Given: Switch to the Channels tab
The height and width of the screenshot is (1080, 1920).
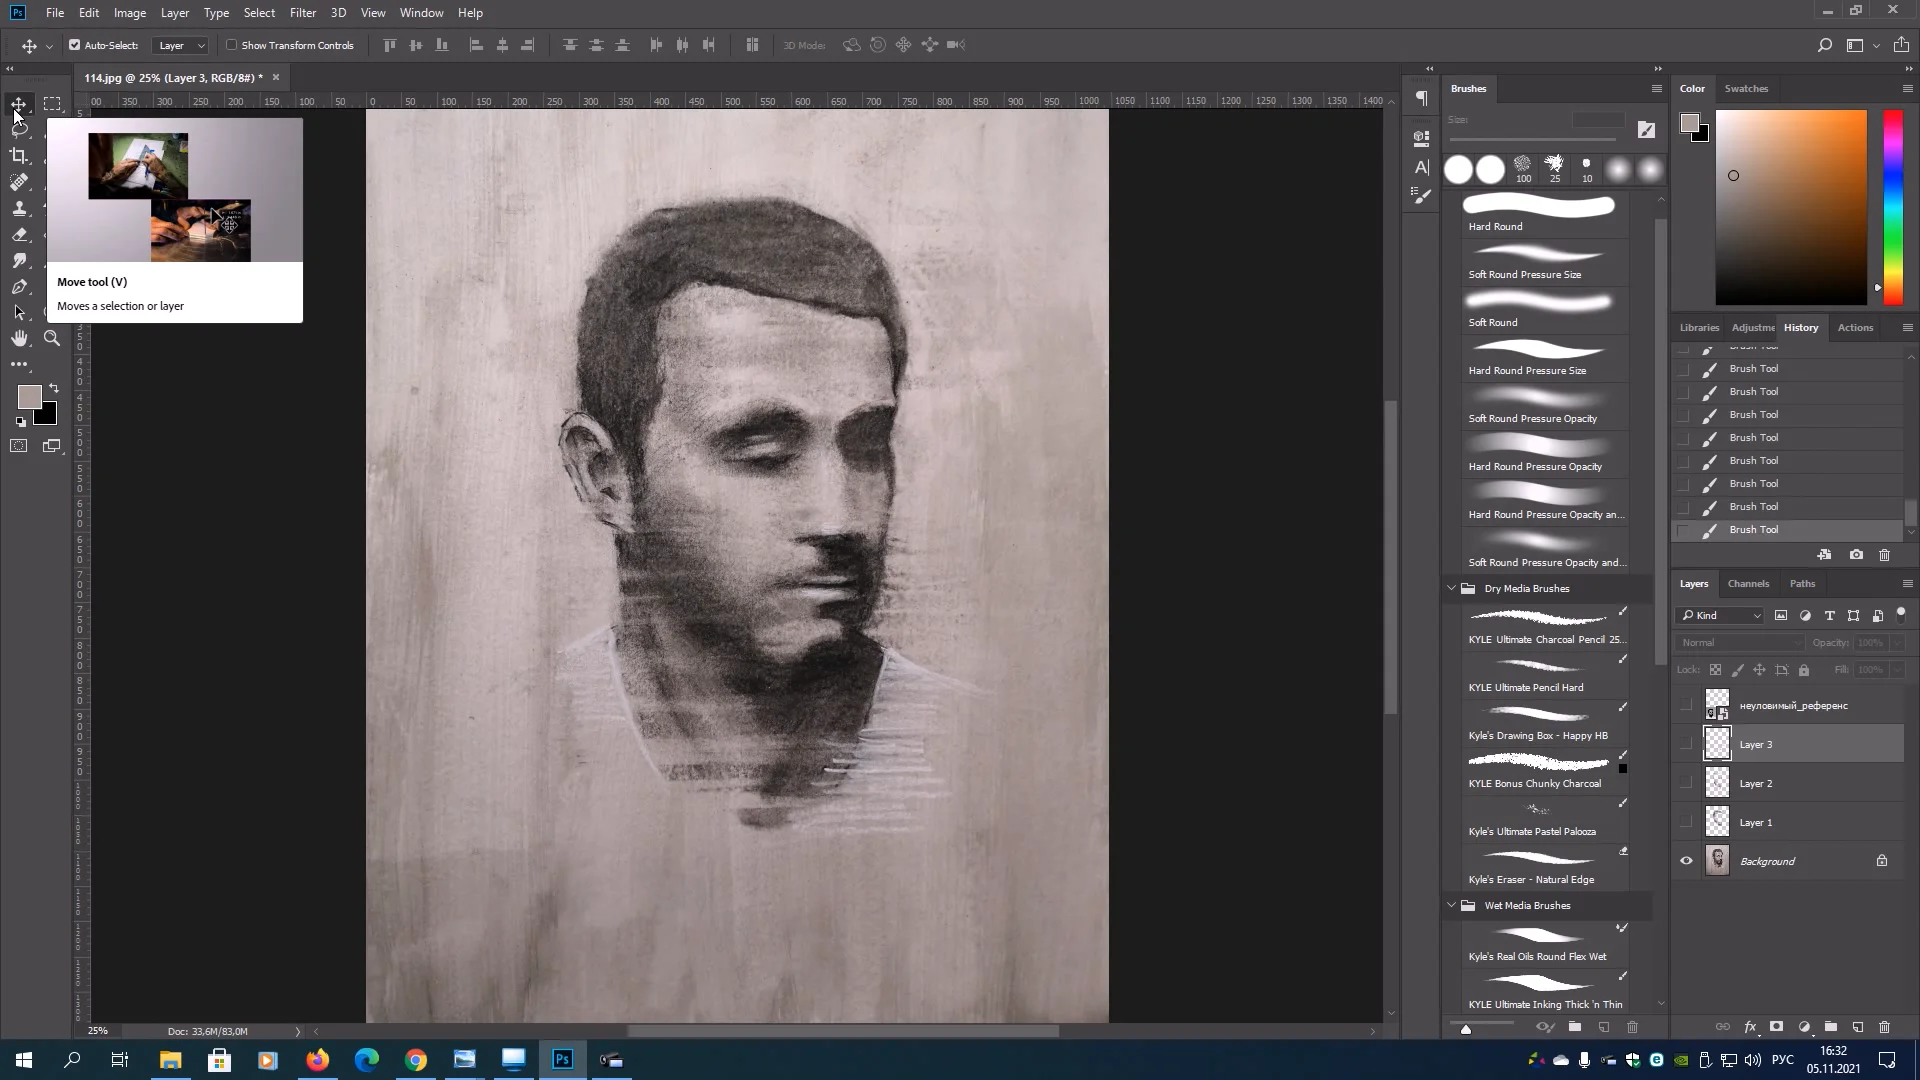Looking at the screenshot, I should [1748, 583].
